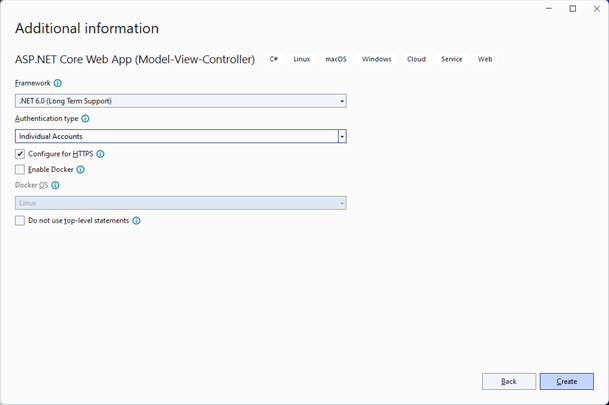Click the Docker OS label
The image size is (609, 405).
[x=31, y=185]
